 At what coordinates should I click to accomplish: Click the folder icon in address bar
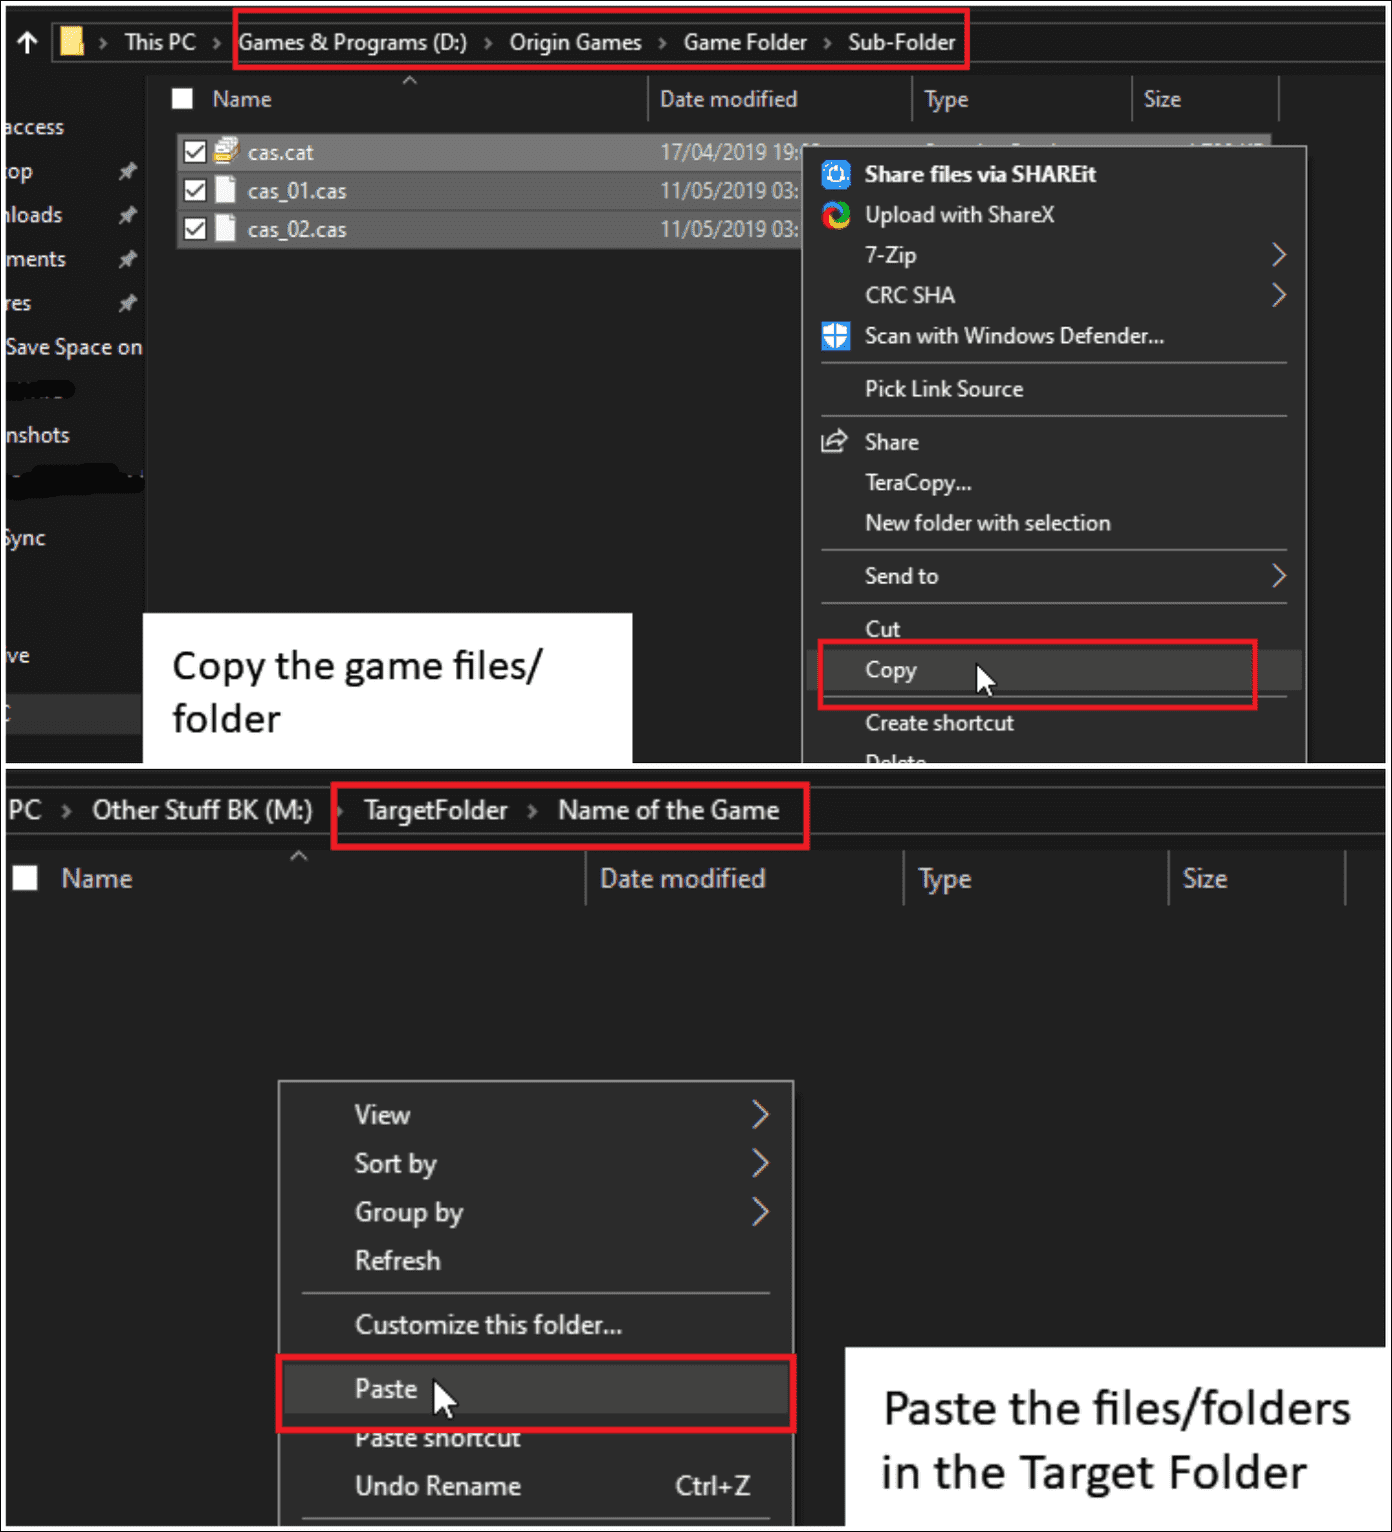click(x=71, y=42)
